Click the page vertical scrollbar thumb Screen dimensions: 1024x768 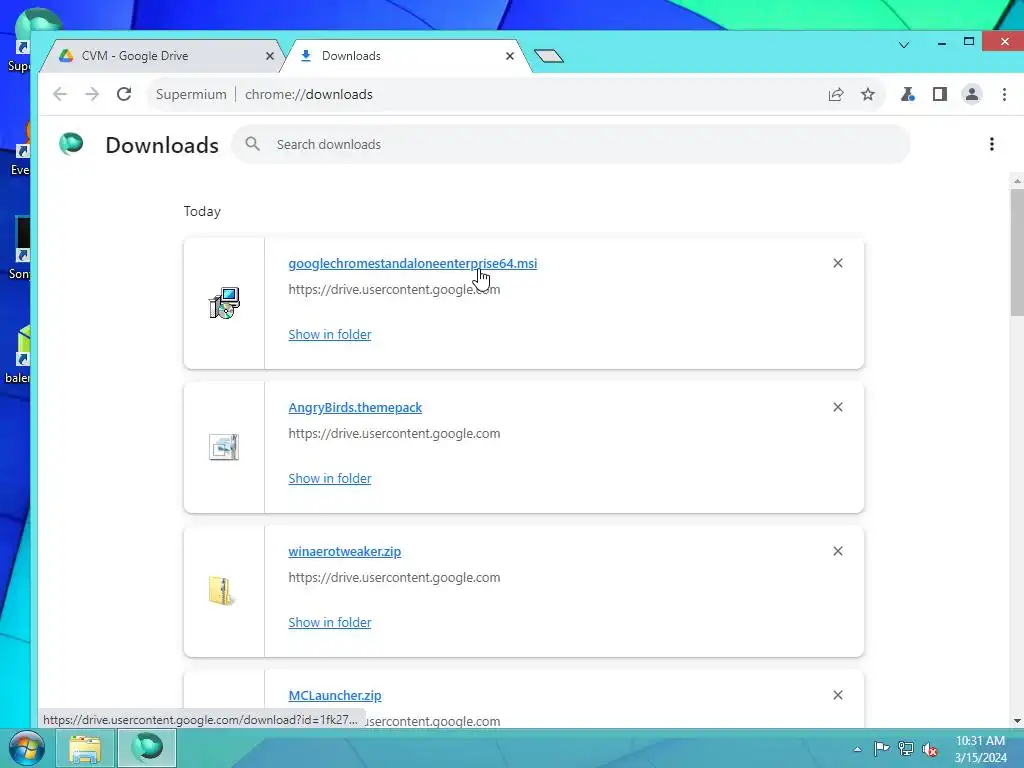pyautogui.click(x=1017, y=251)
